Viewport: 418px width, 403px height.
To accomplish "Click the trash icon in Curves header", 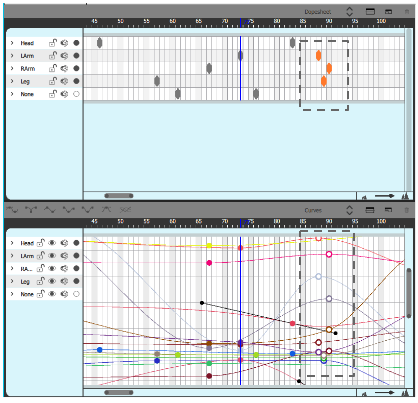I will tap(407, 210).
